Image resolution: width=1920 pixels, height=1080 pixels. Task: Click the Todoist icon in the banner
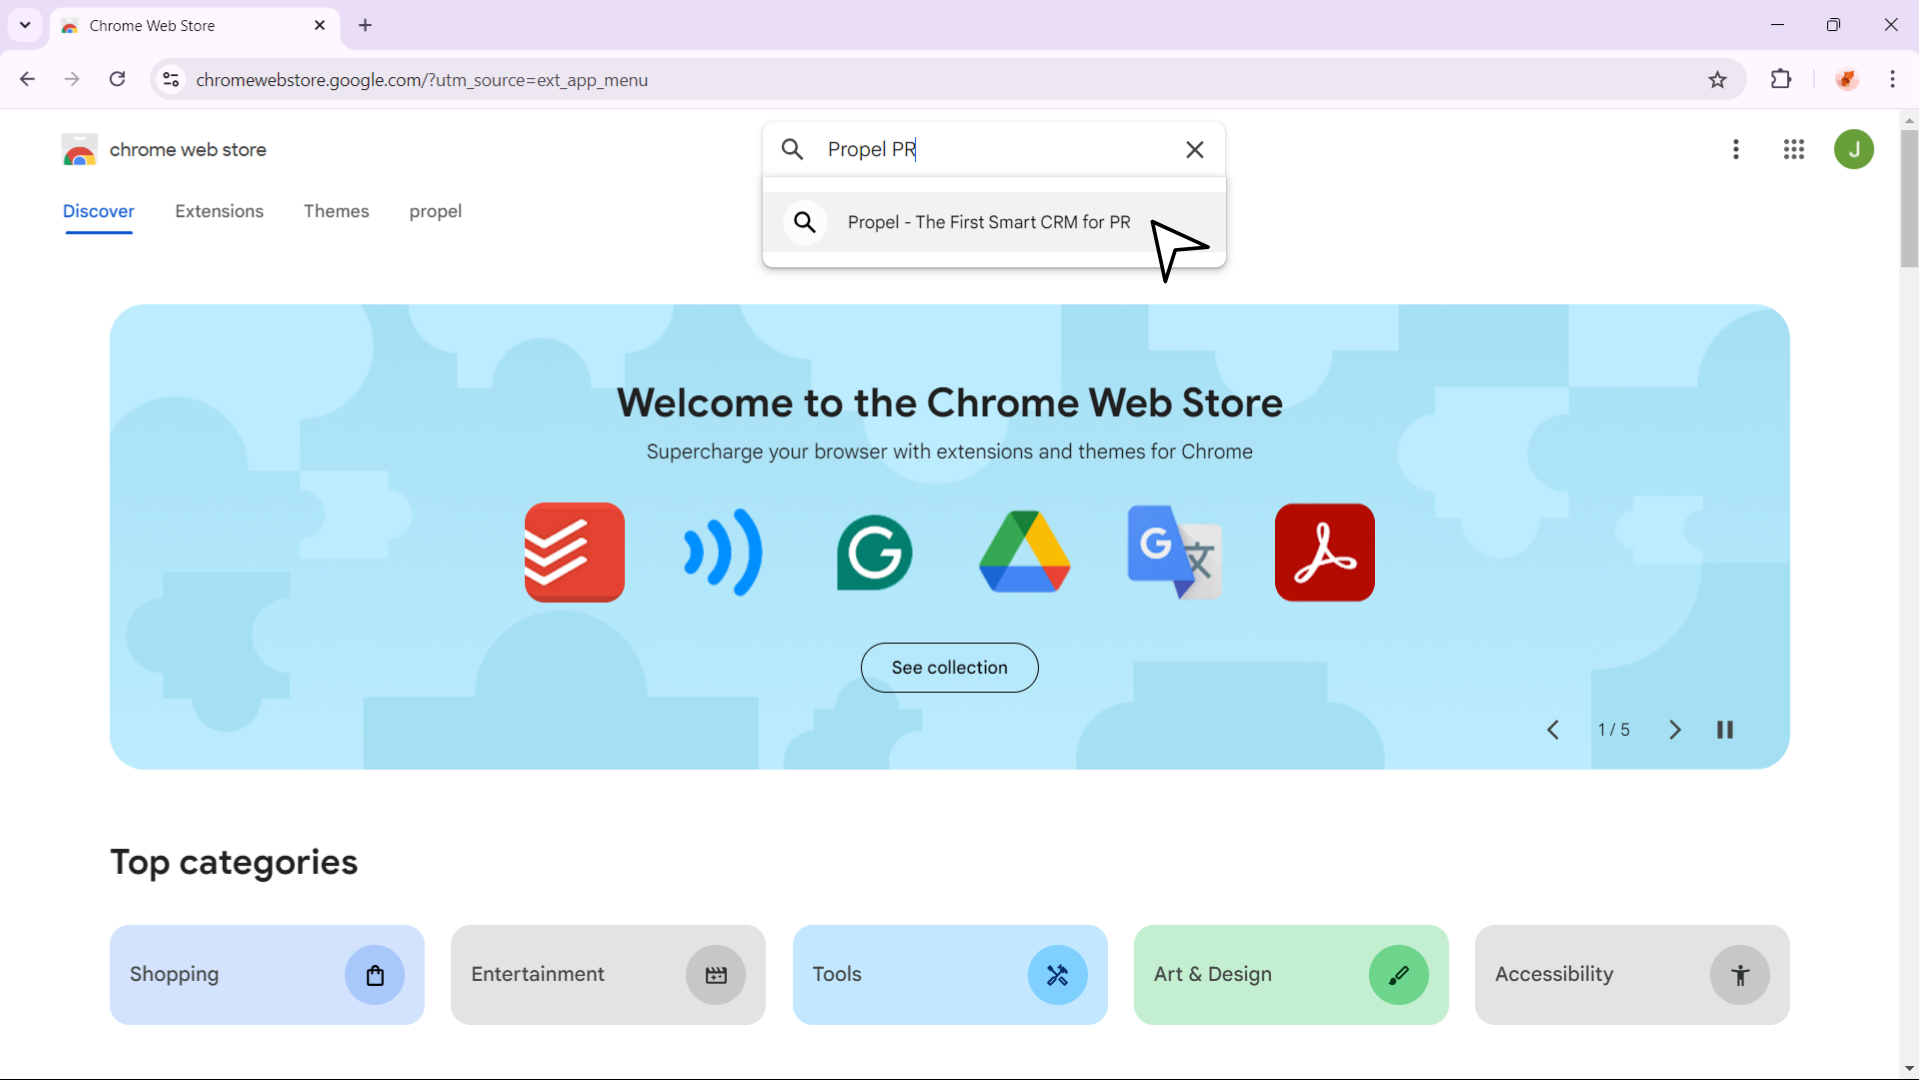(574, 552)
